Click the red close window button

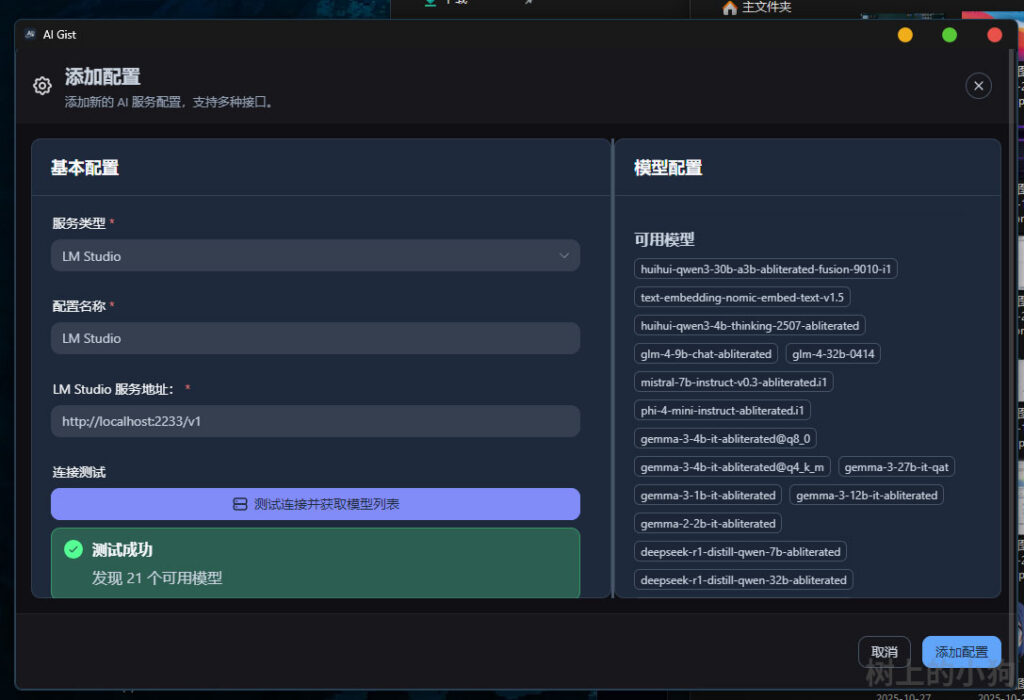coord(994,35)
